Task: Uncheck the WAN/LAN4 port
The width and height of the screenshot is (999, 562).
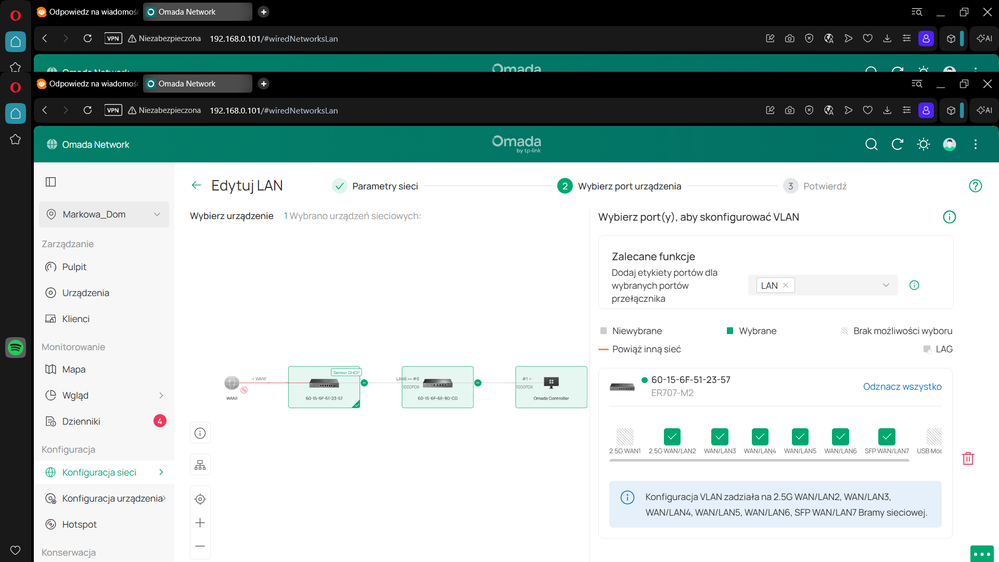Action: click(759, 436)
